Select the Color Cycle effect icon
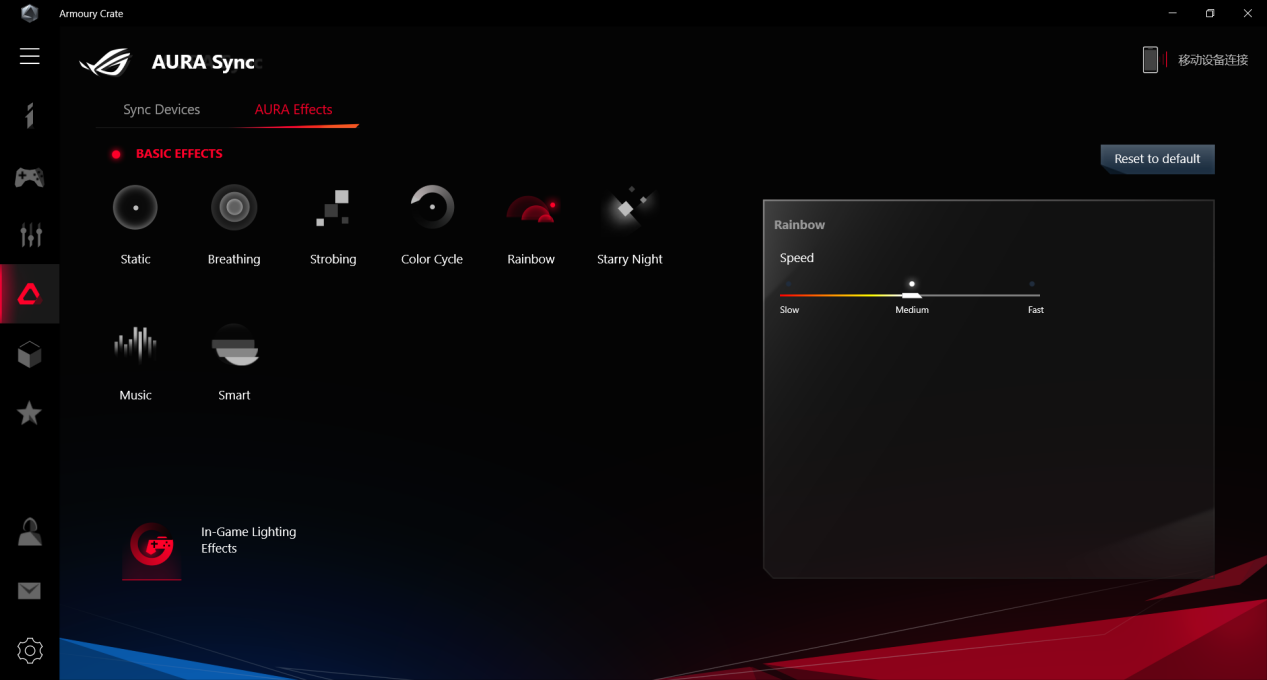The image size is (1267, 680). click(432, 208)
